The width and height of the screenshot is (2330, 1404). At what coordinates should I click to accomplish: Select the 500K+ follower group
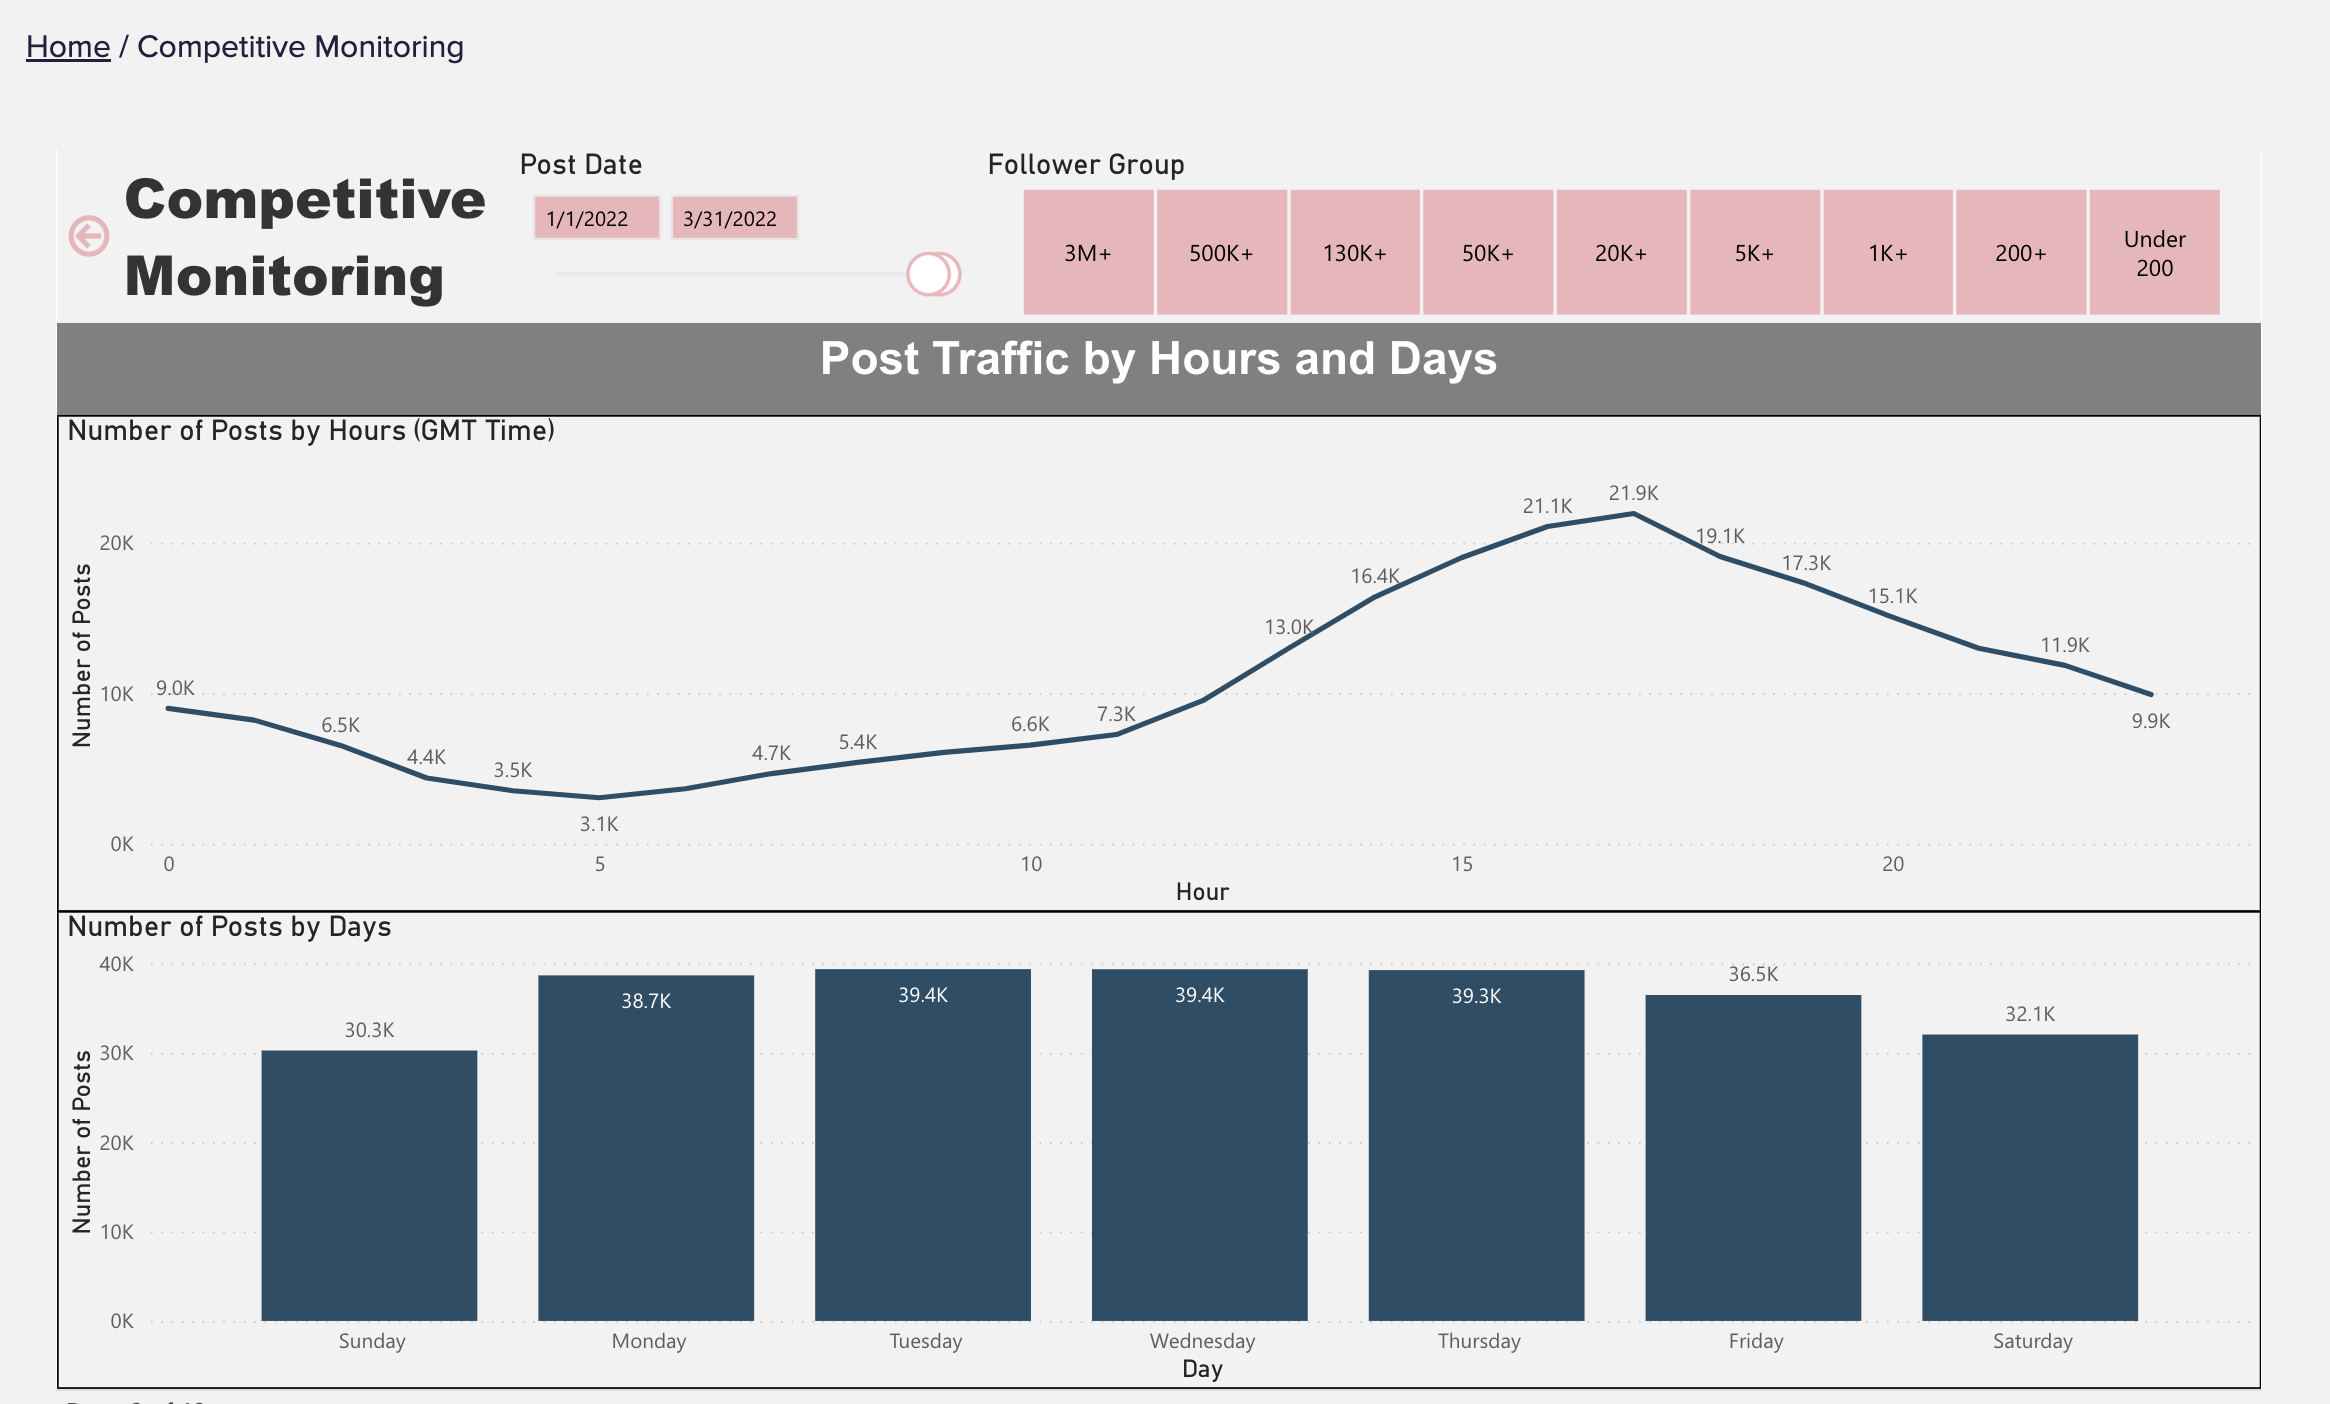click(1221, 253)
